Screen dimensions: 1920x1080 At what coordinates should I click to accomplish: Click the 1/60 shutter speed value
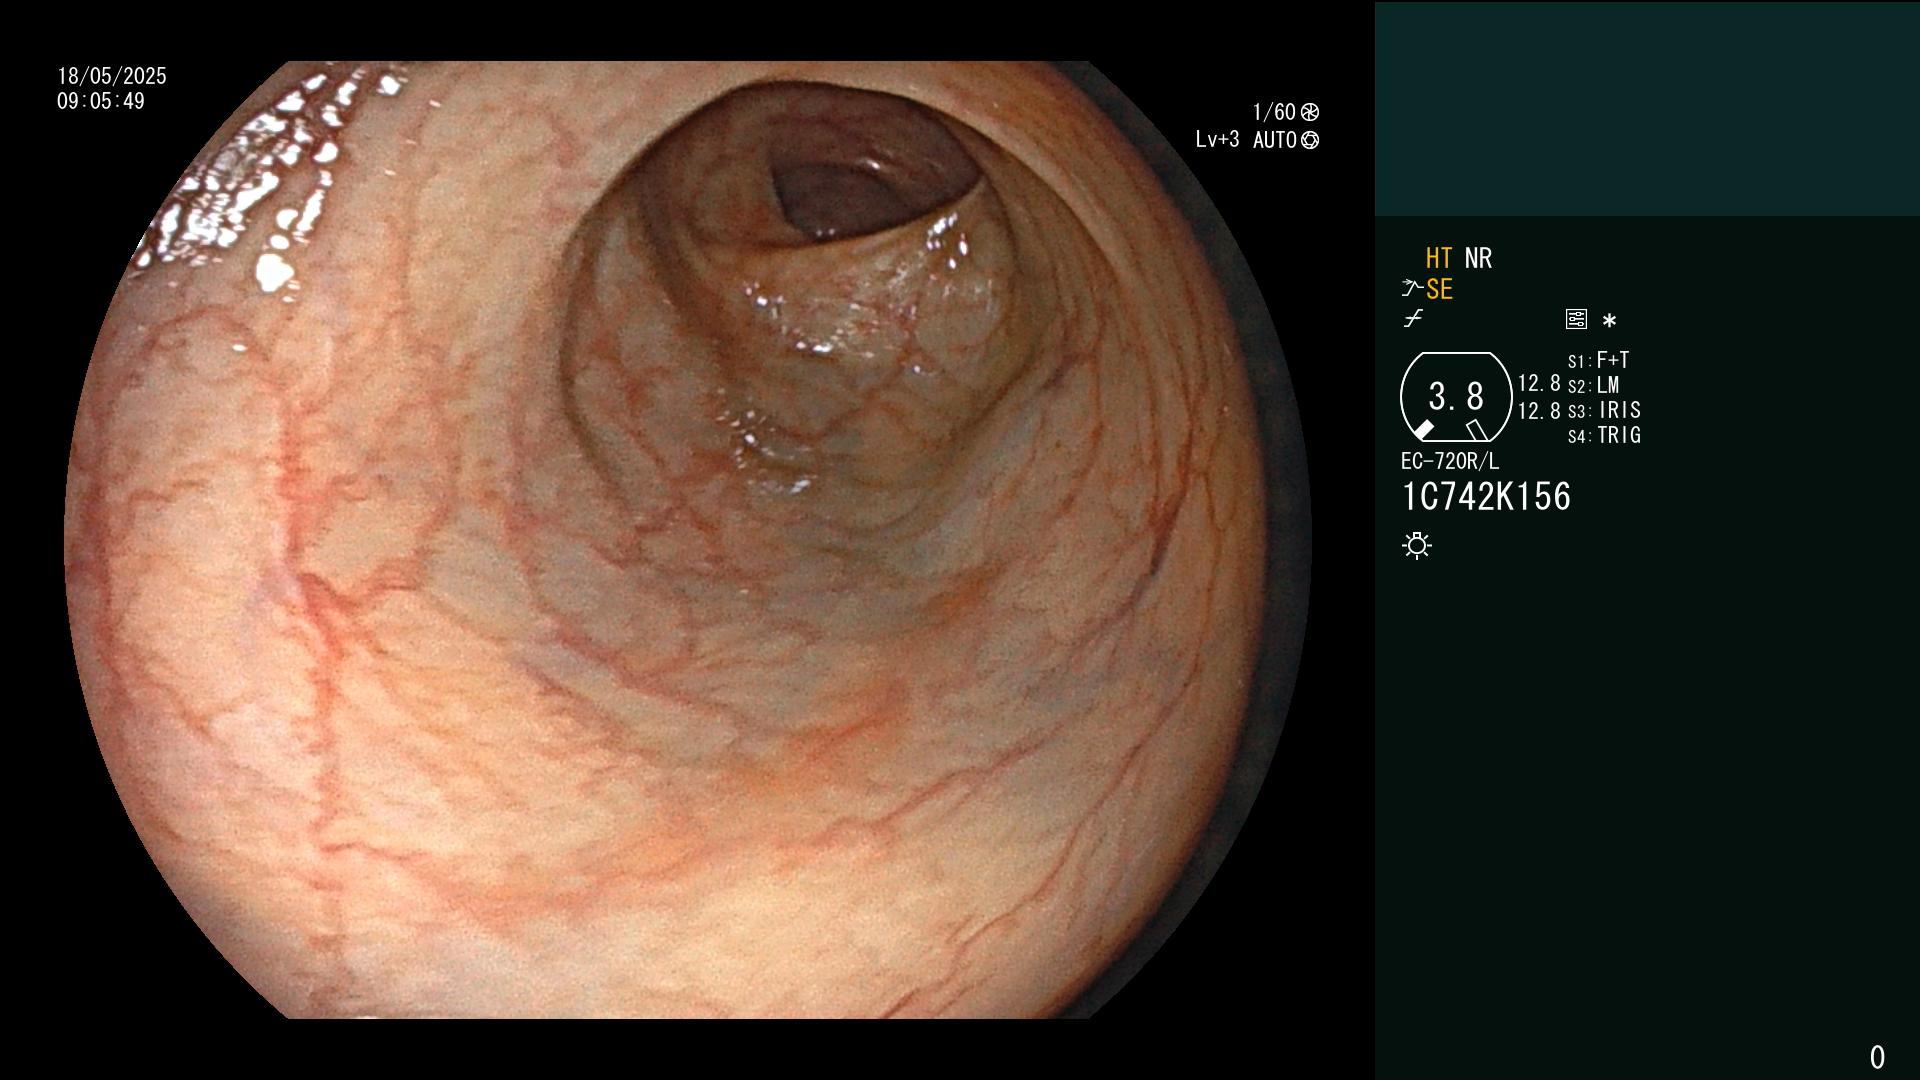[x=1274, y=112]
